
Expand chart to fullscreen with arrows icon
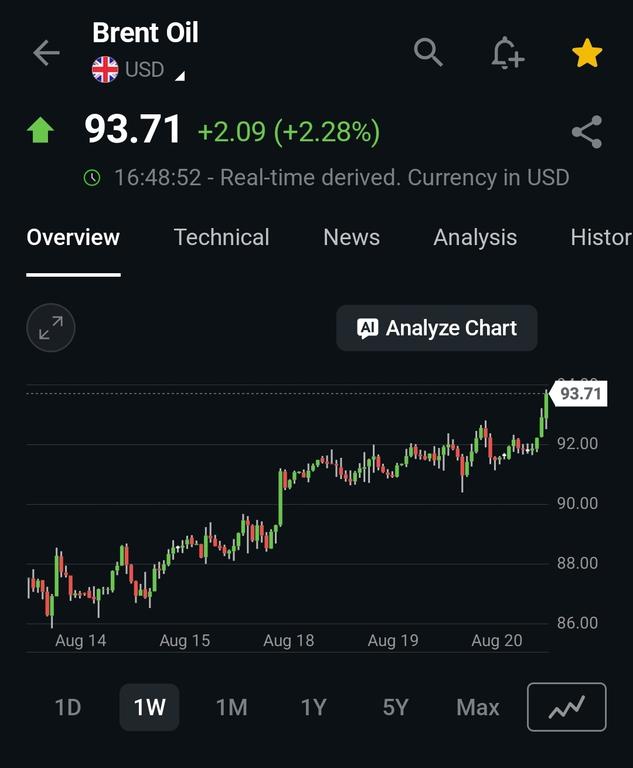click(x=51, y=328)
